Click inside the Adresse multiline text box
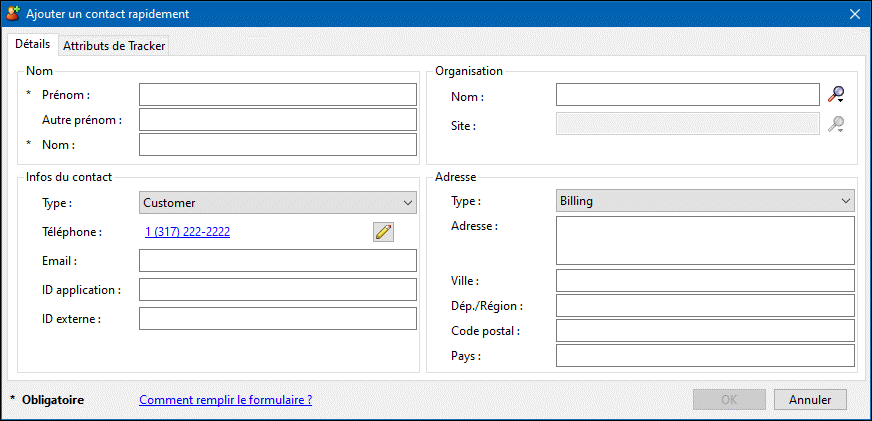 (x=704, y=240)
